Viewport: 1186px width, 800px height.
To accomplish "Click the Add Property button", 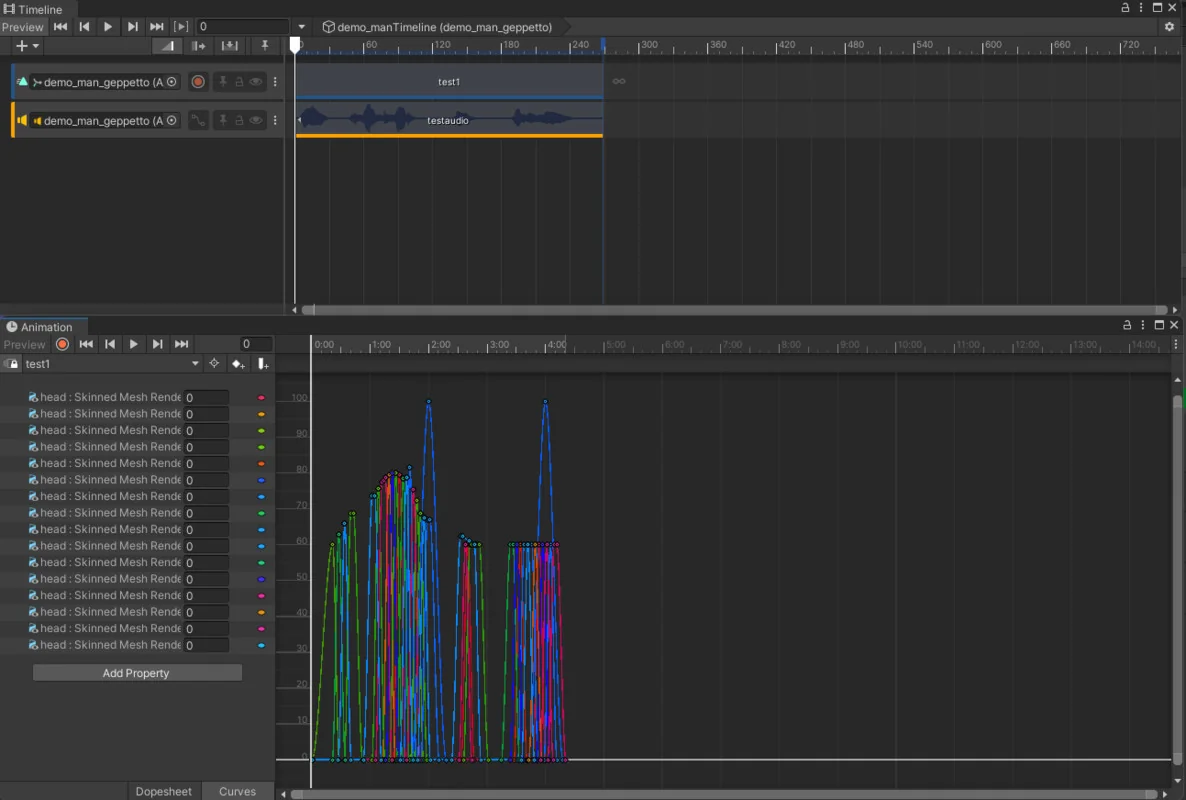I will click(137, 673).
